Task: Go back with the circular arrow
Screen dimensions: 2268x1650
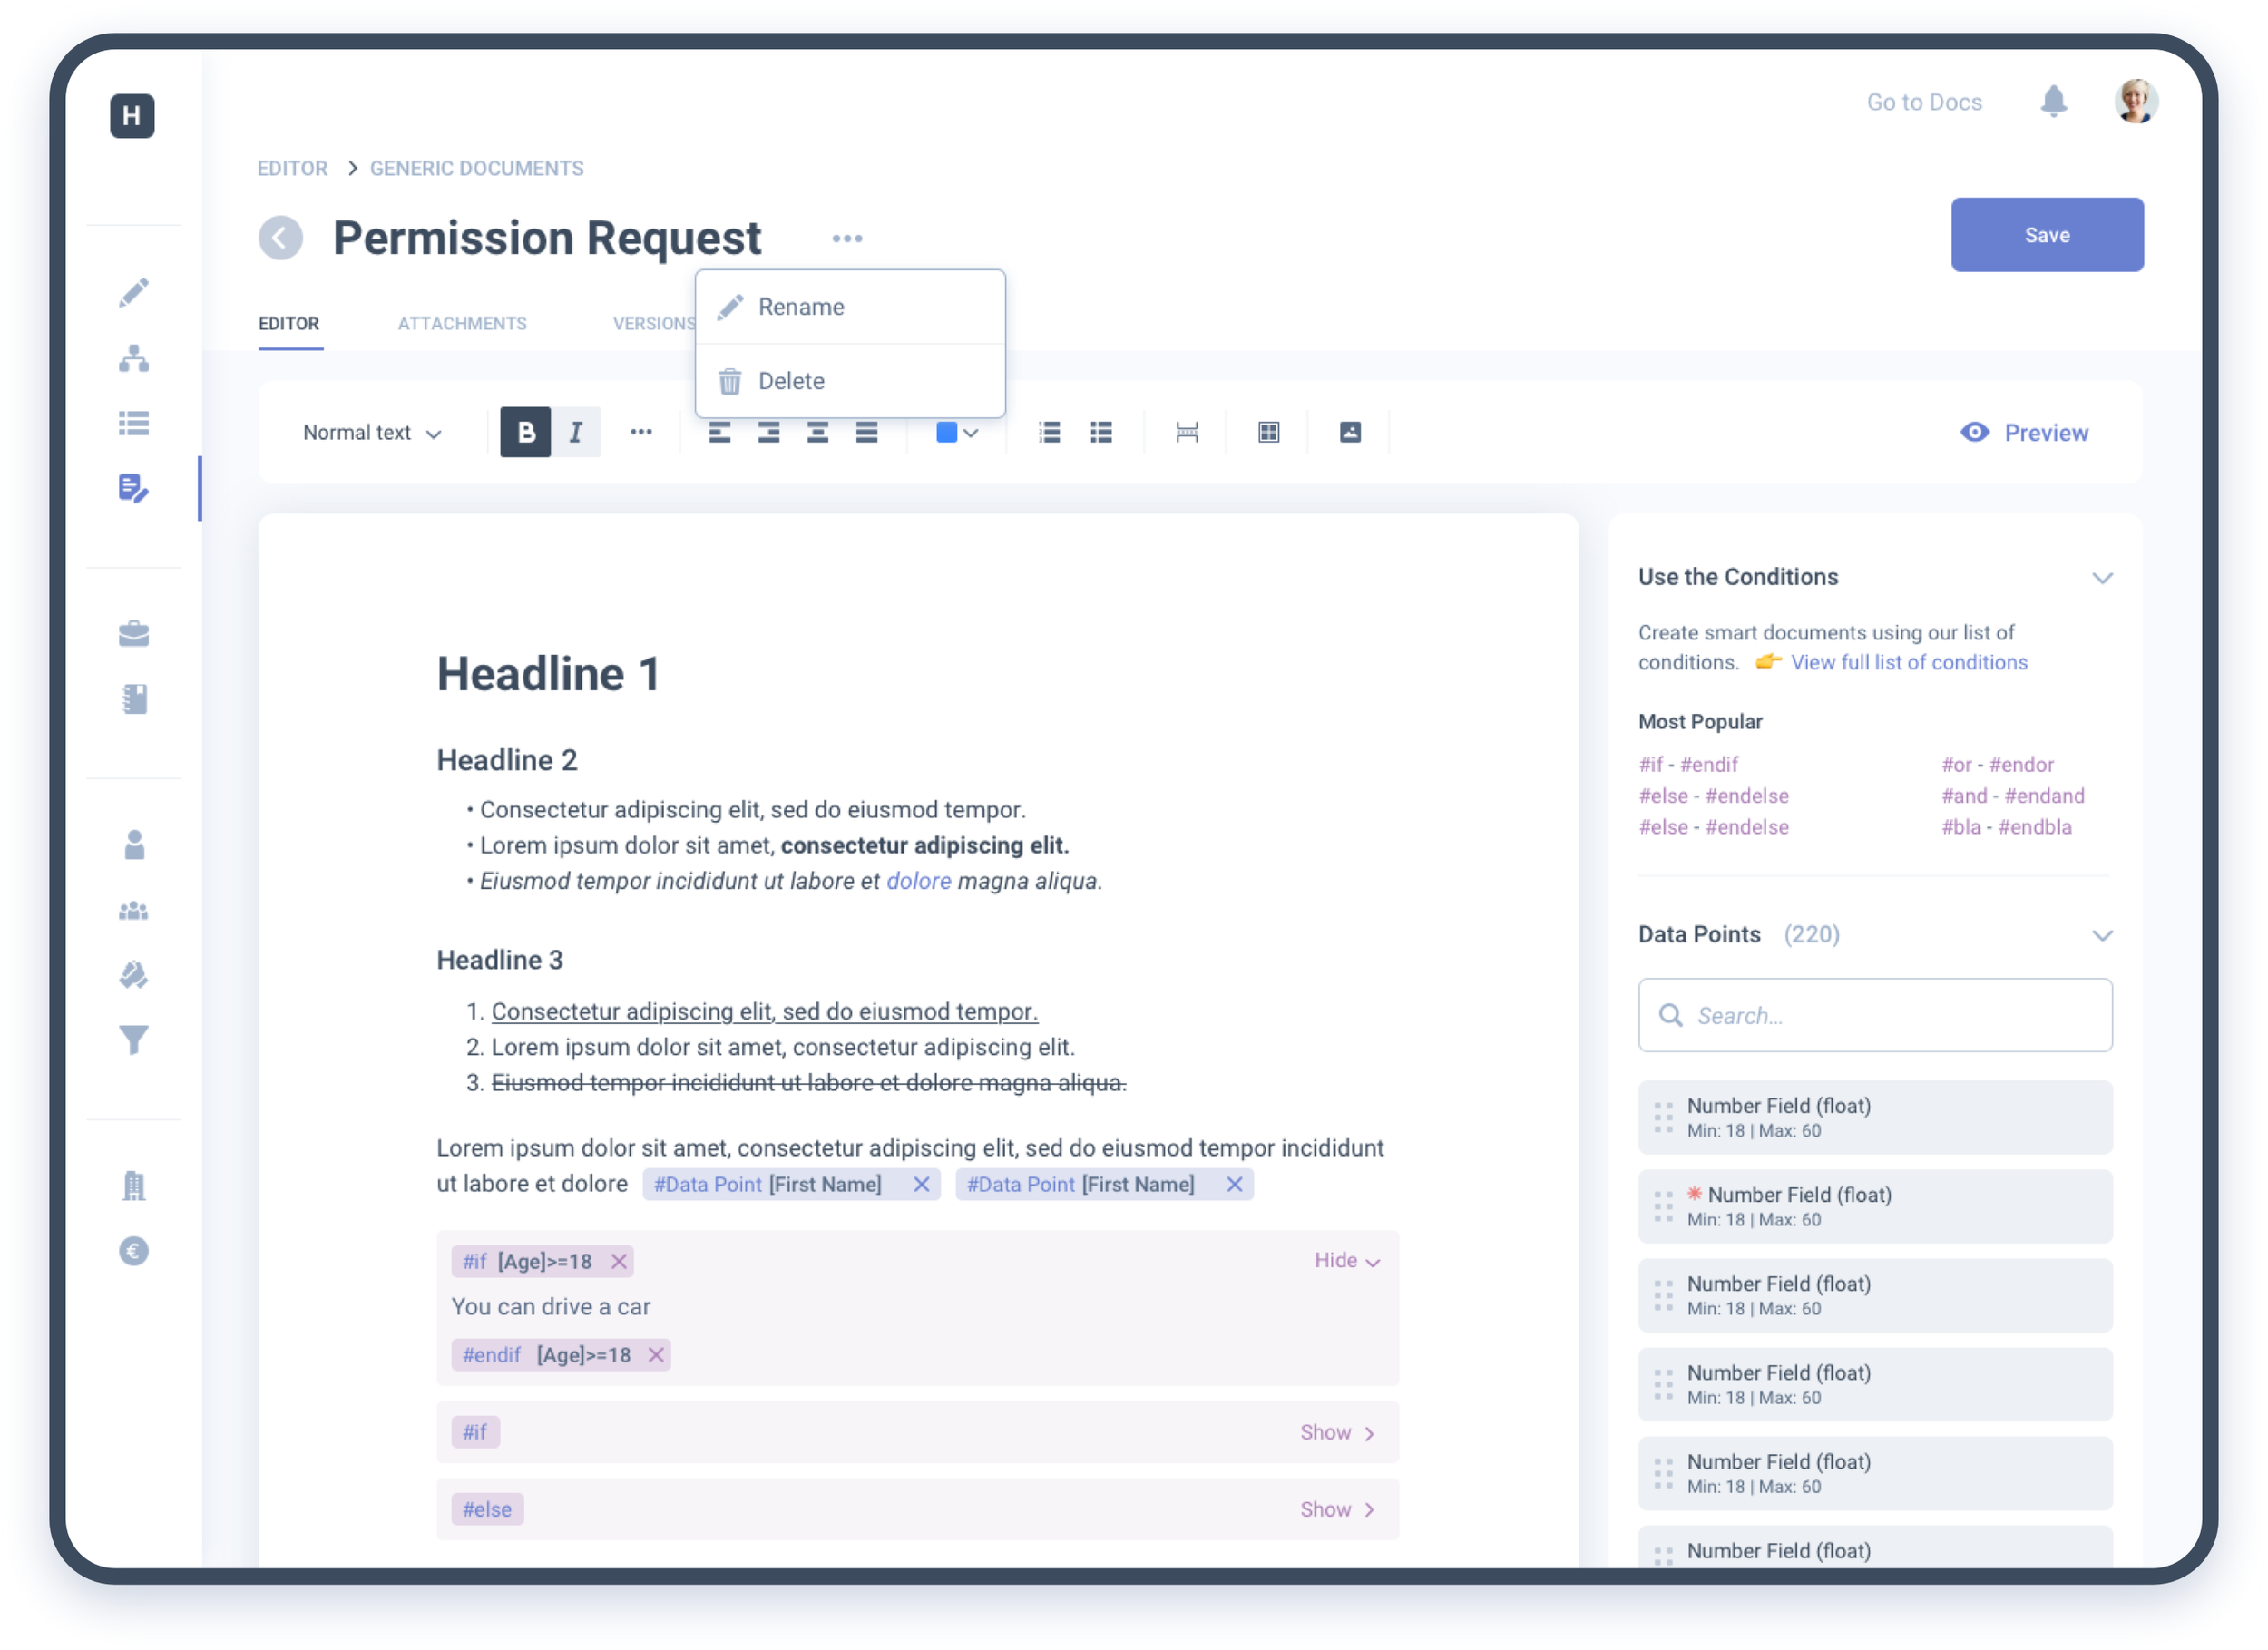Action: (x=281, y=238)
